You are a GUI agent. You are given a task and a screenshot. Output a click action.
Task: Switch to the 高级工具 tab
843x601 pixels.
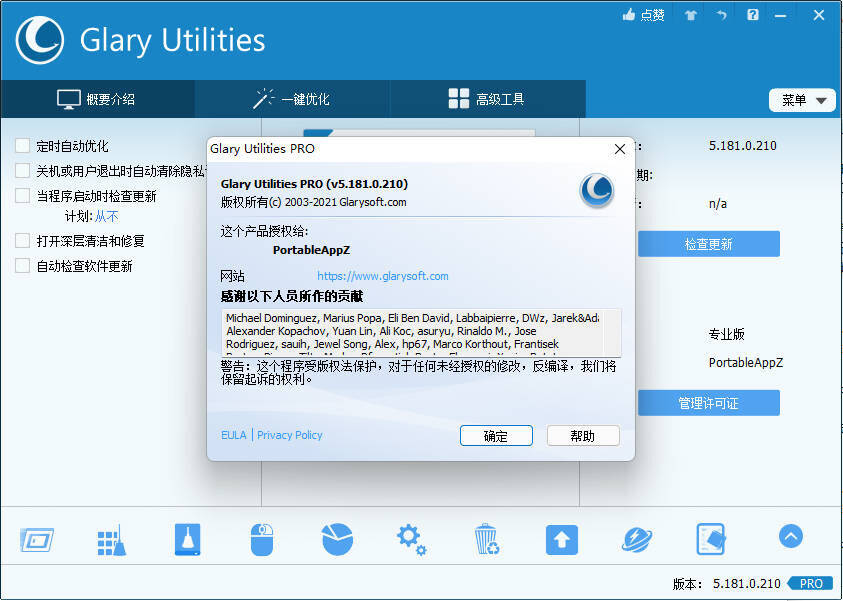[487, 99]
